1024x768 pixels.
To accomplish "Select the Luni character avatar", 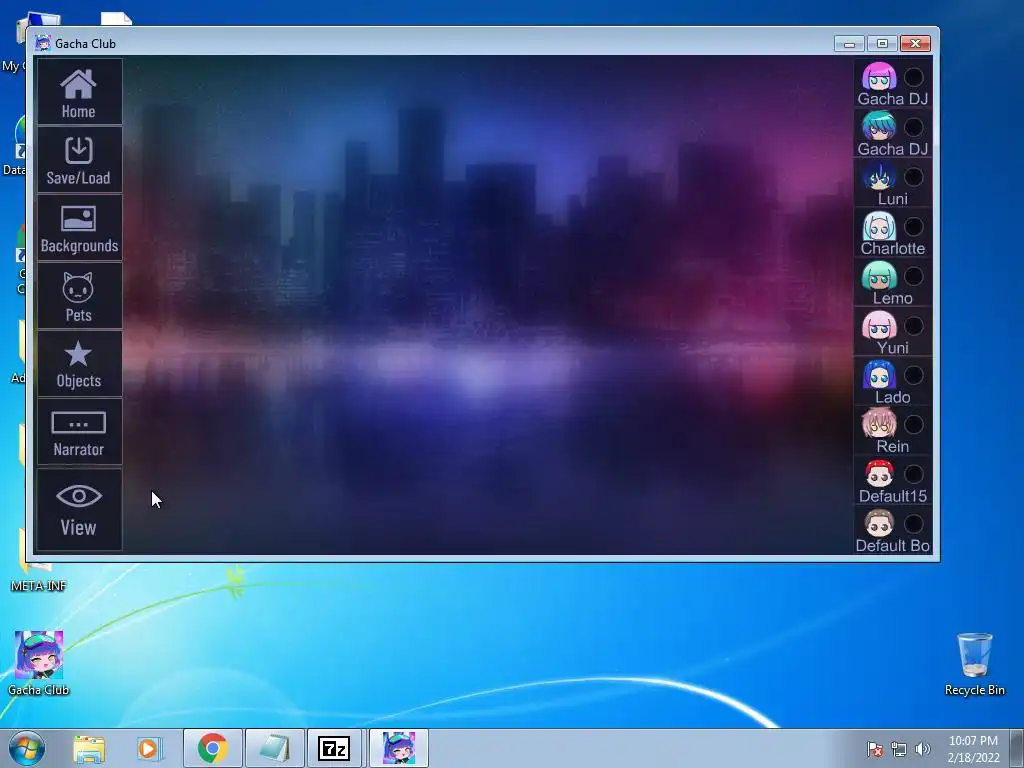I will click(879, 176).
